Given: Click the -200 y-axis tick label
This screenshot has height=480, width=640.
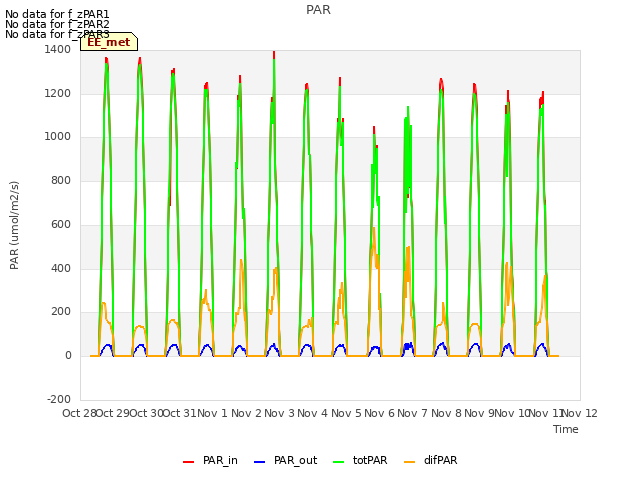Looking at the screenshot, I should coord(59,399).
